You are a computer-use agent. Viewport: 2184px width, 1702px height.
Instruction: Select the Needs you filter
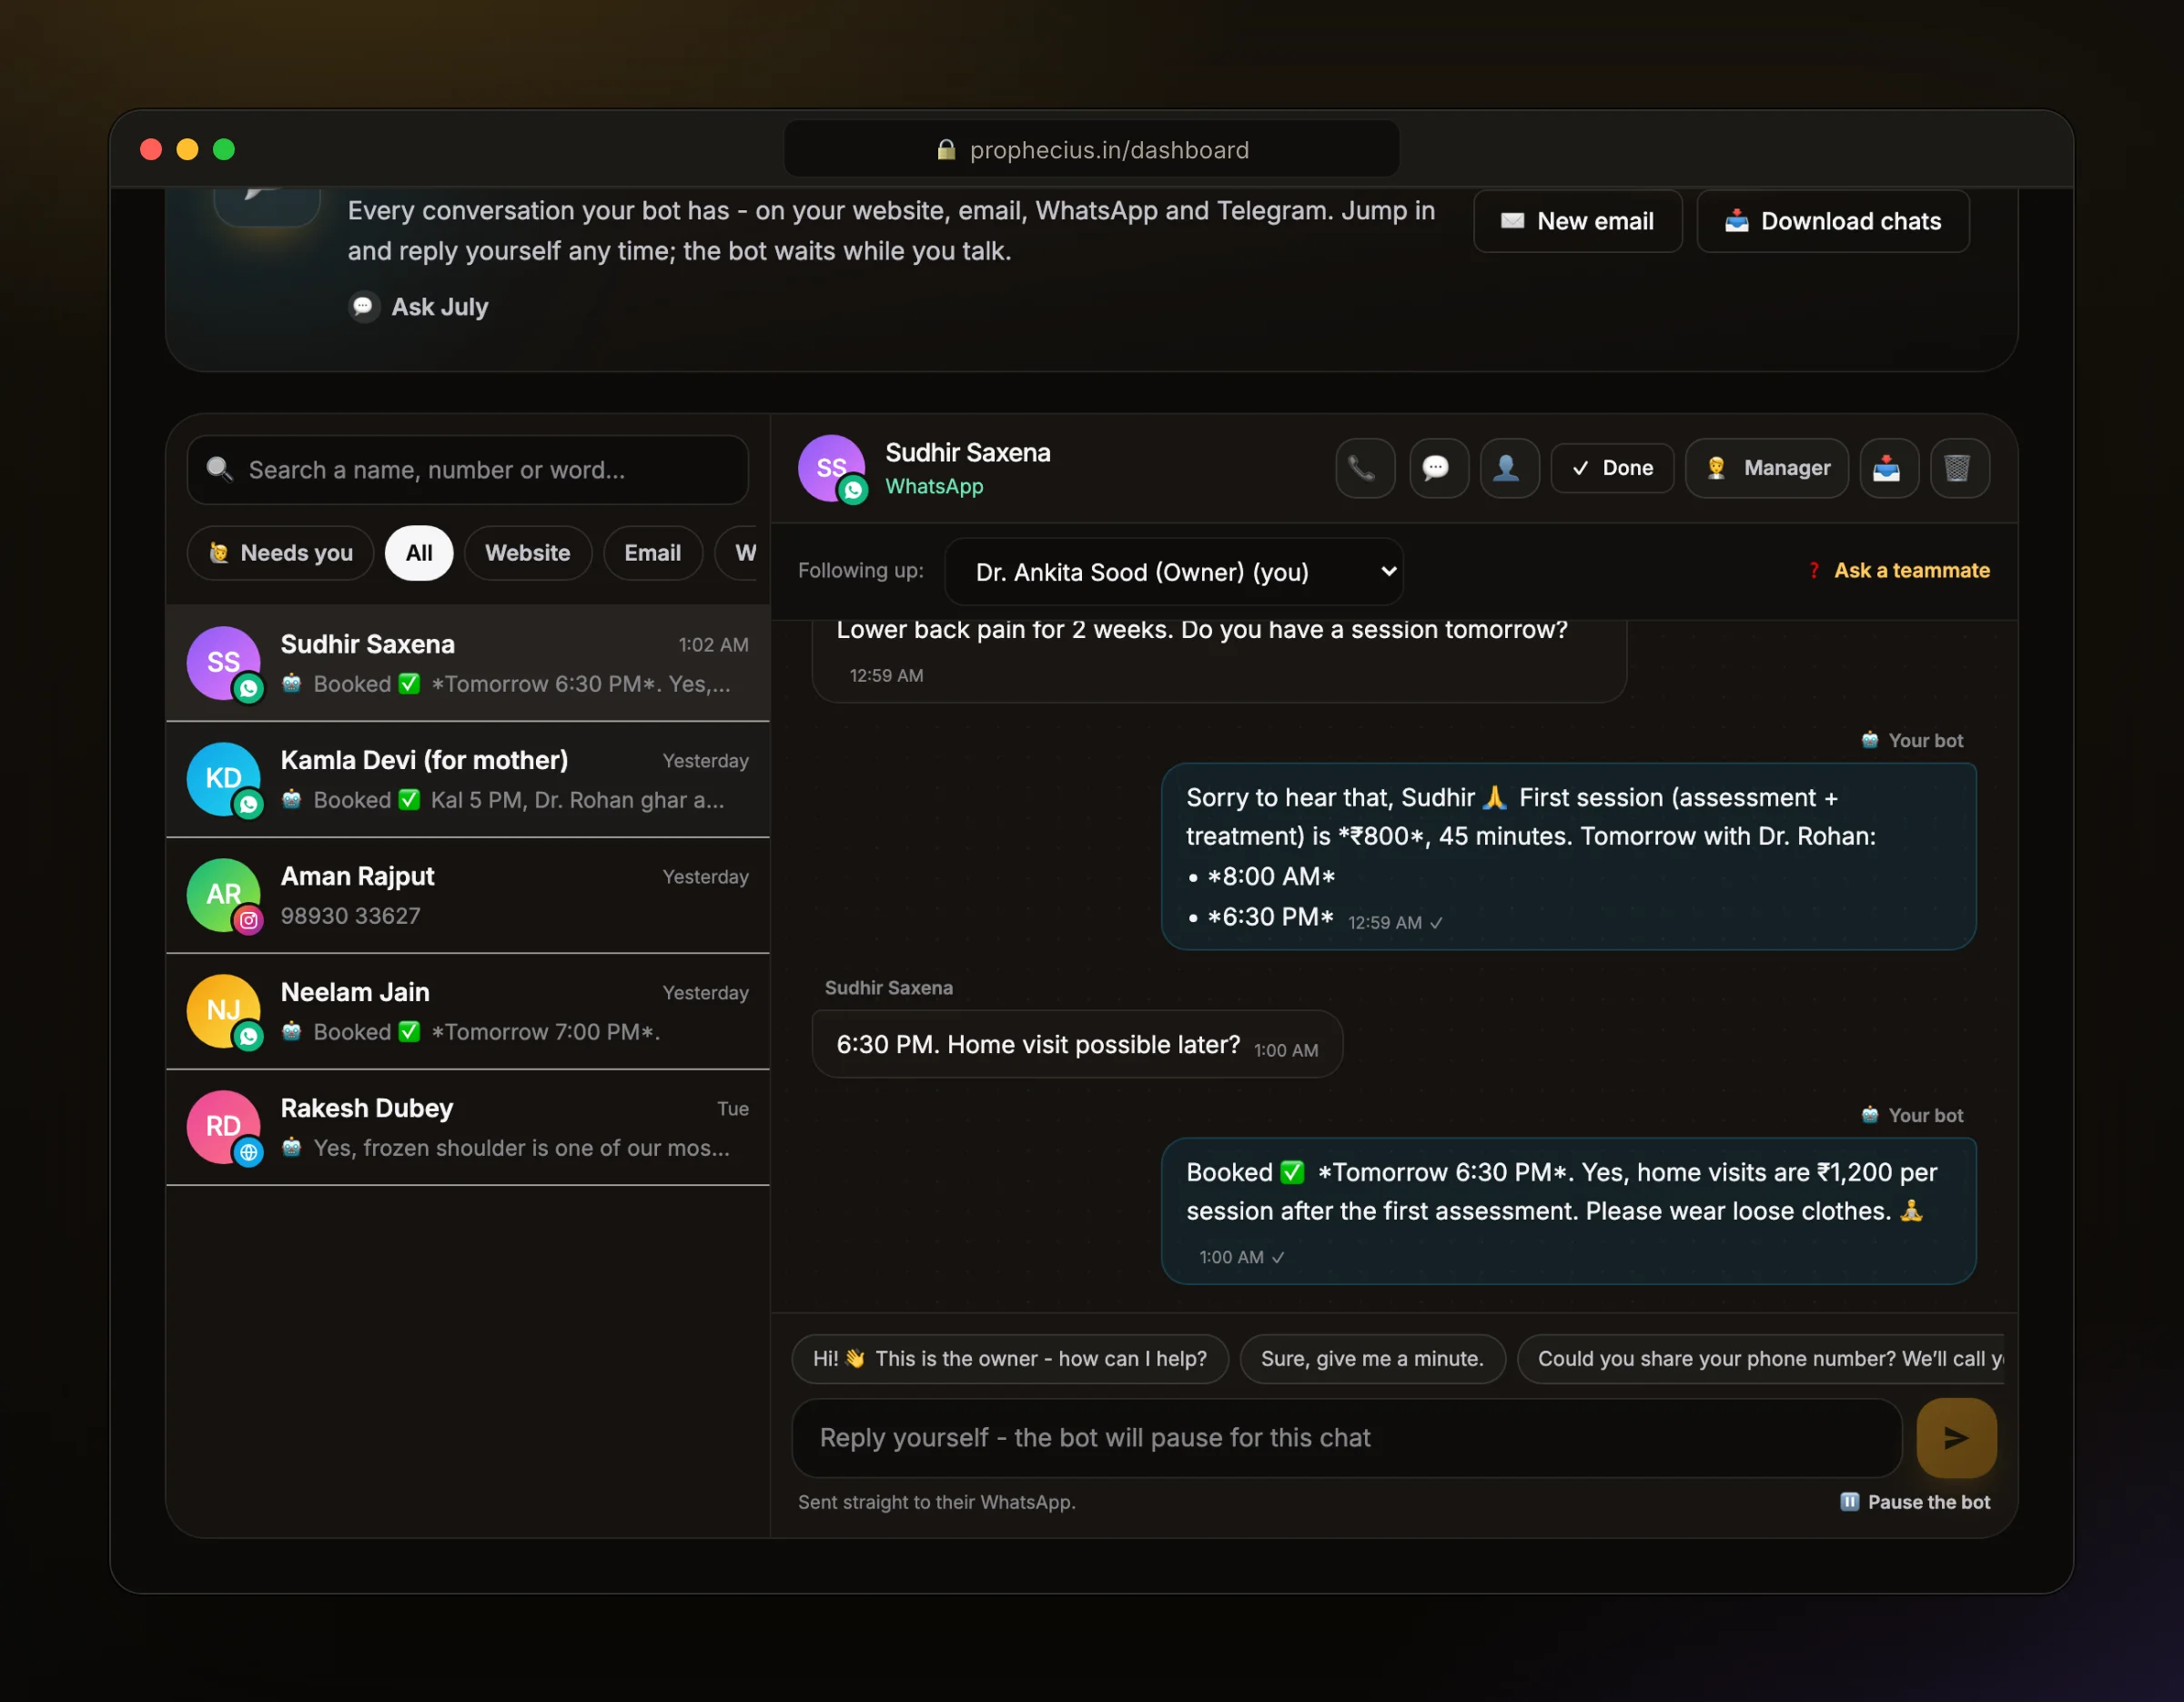(280, 553)
